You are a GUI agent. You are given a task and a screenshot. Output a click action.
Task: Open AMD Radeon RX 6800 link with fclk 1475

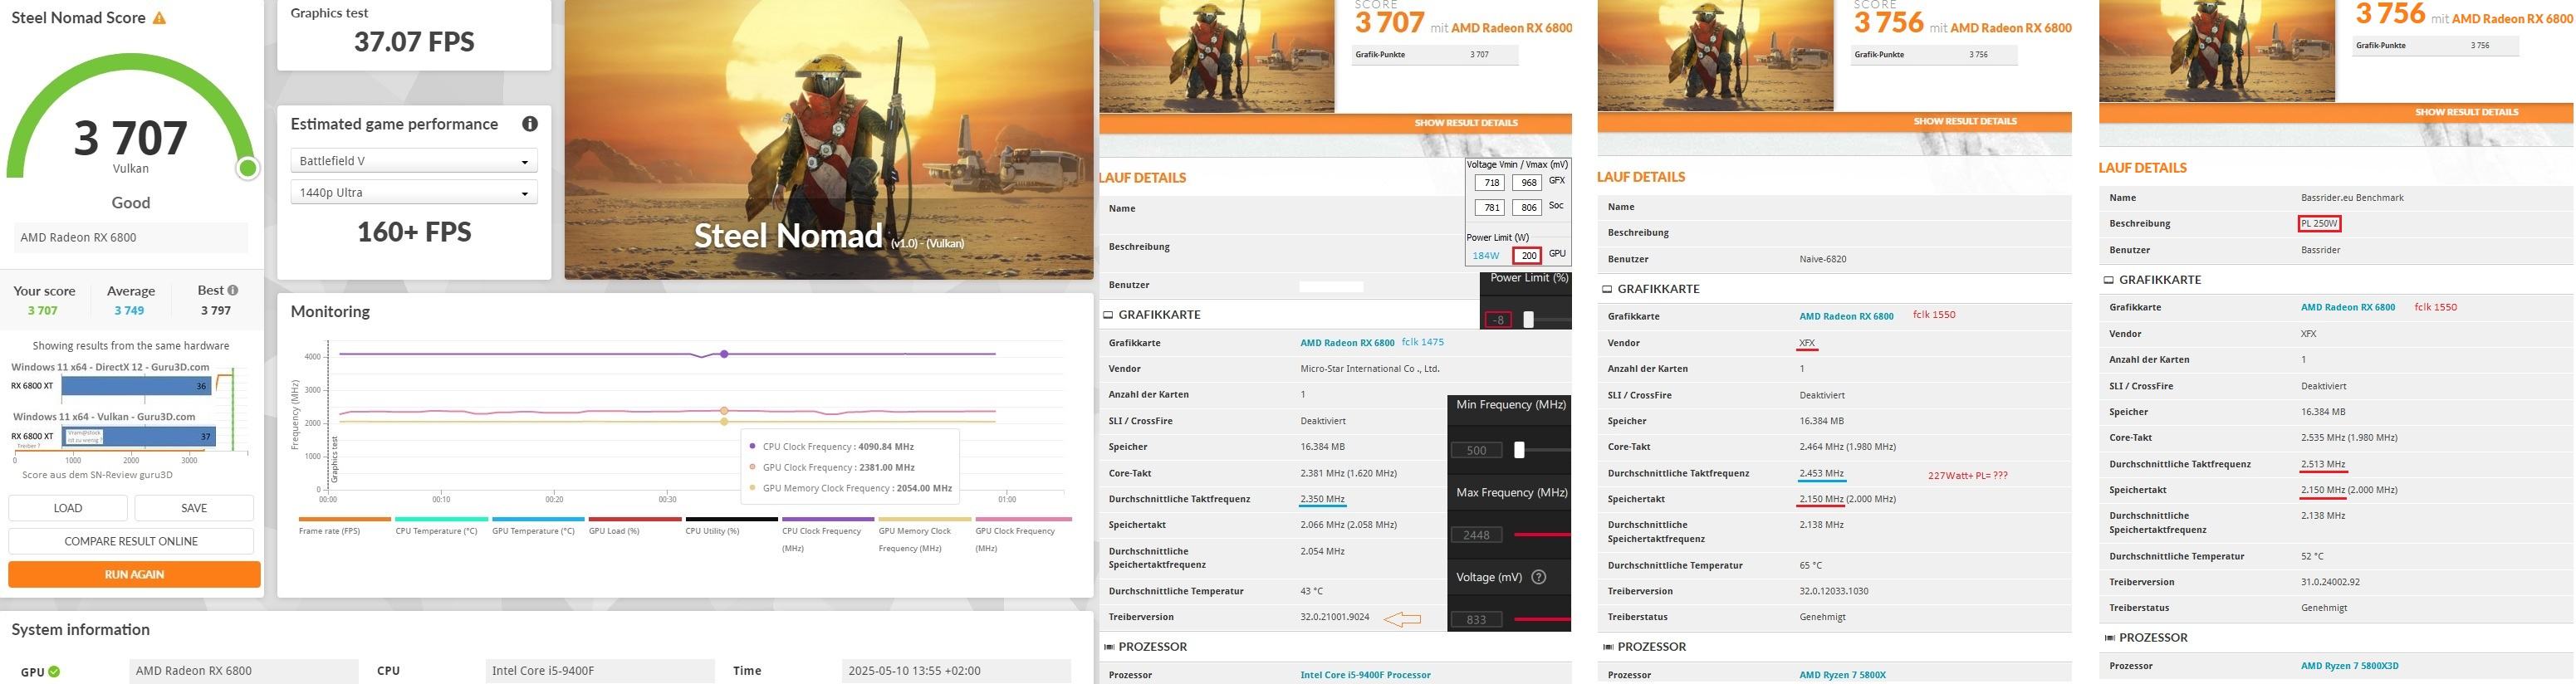(x=1347, y=343)
